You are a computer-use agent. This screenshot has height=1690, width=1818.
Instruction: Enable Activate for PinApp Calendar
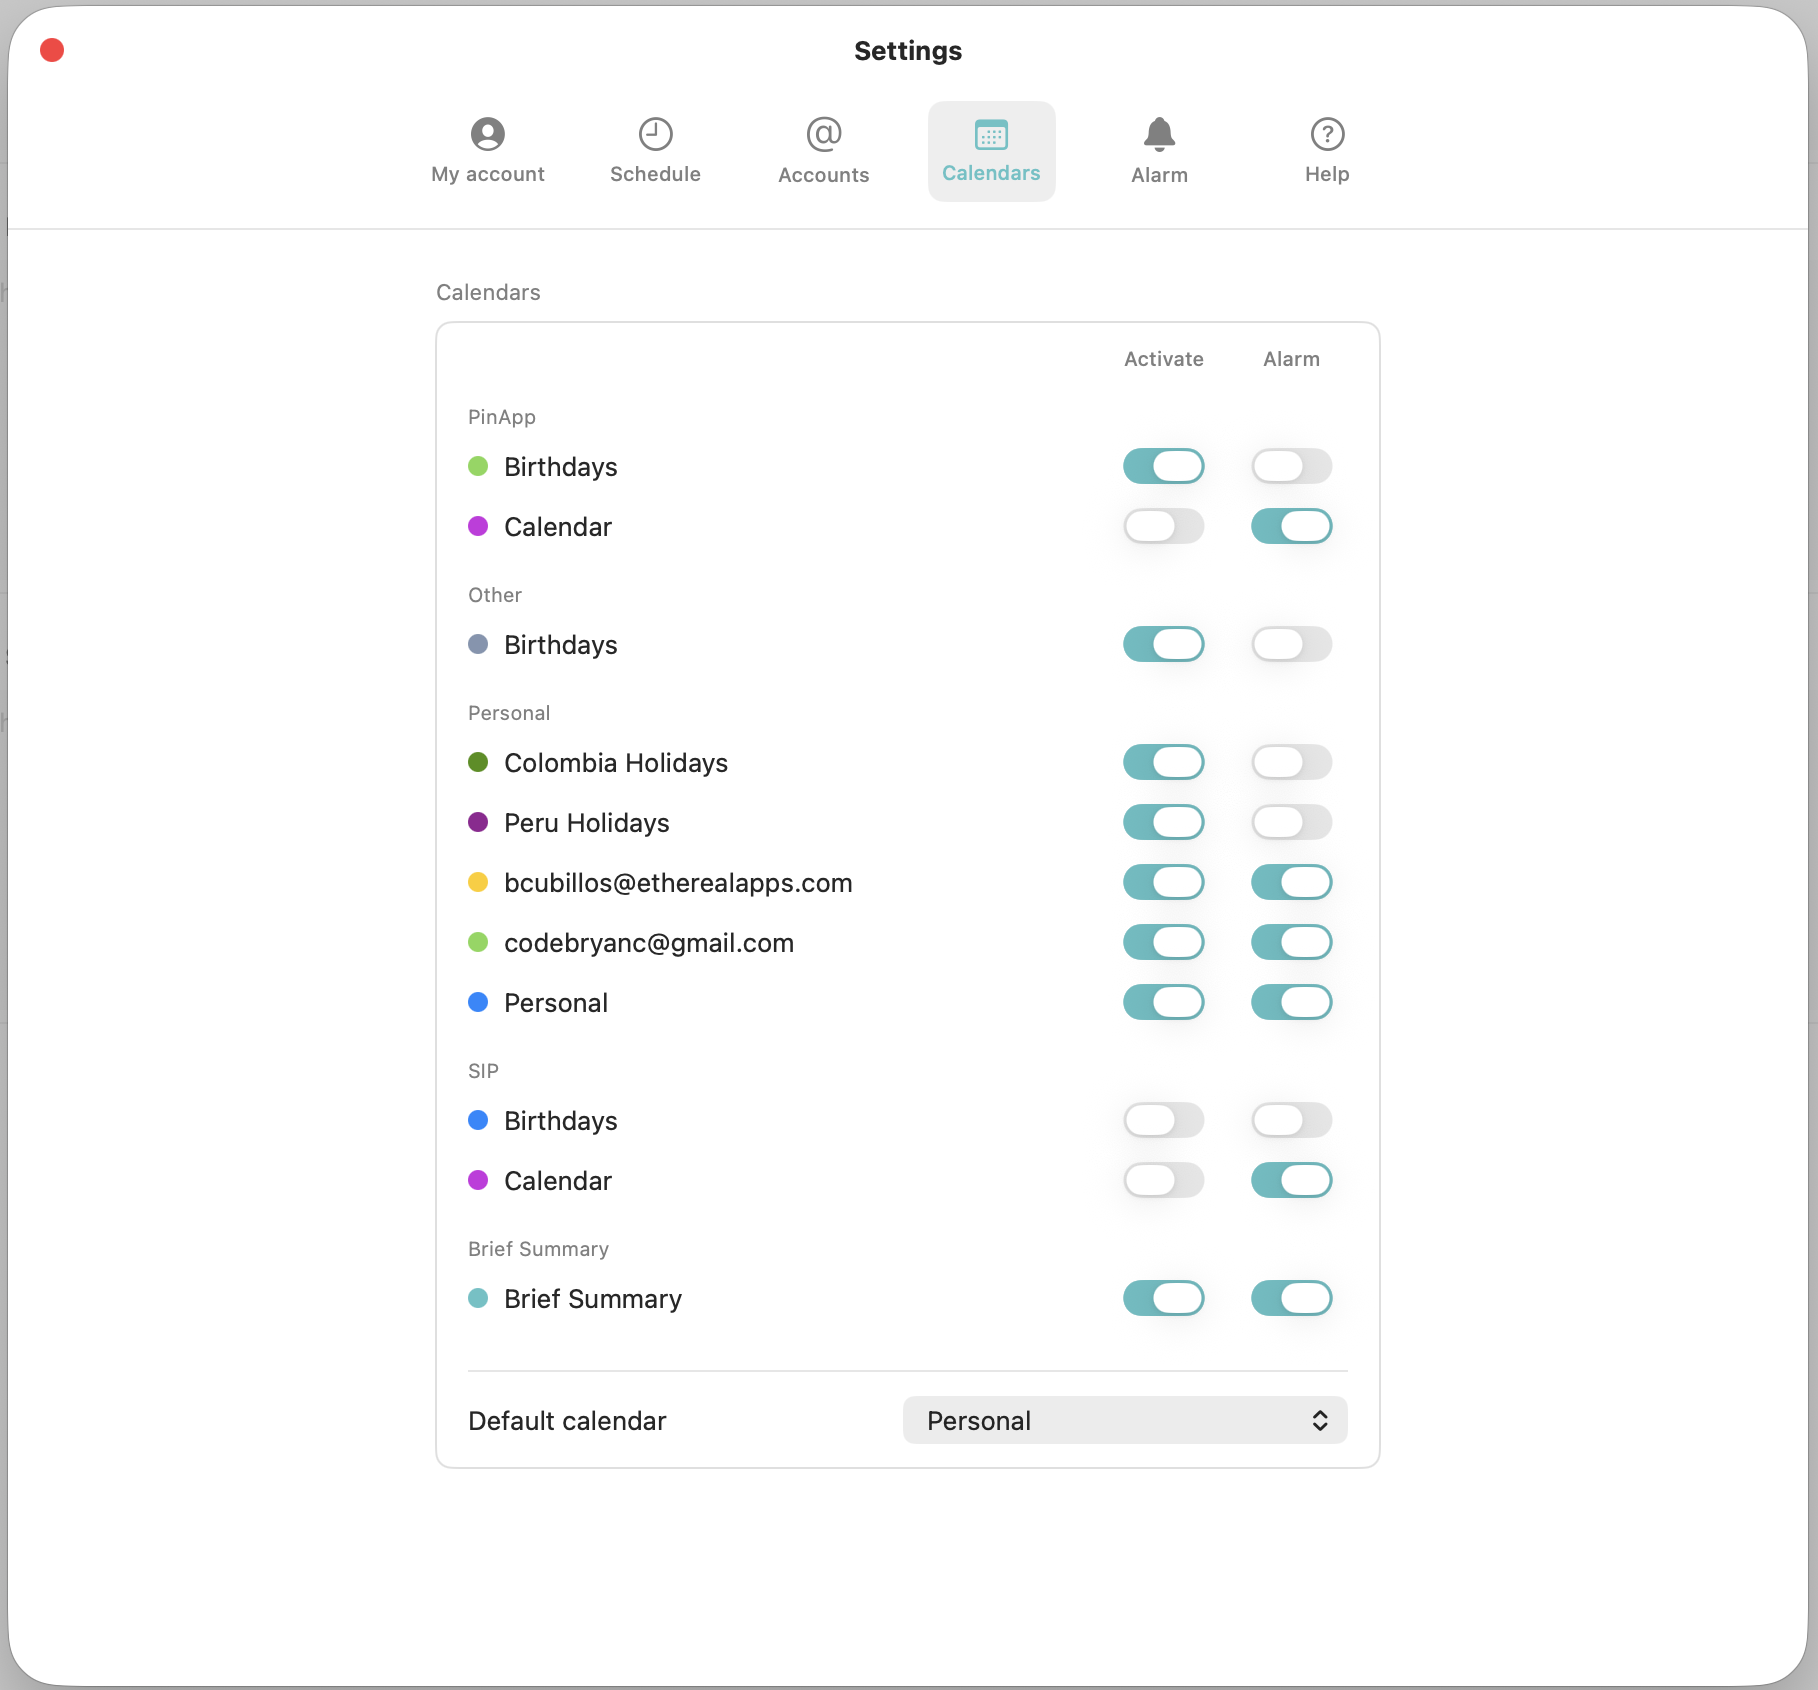coord(1164,526)
